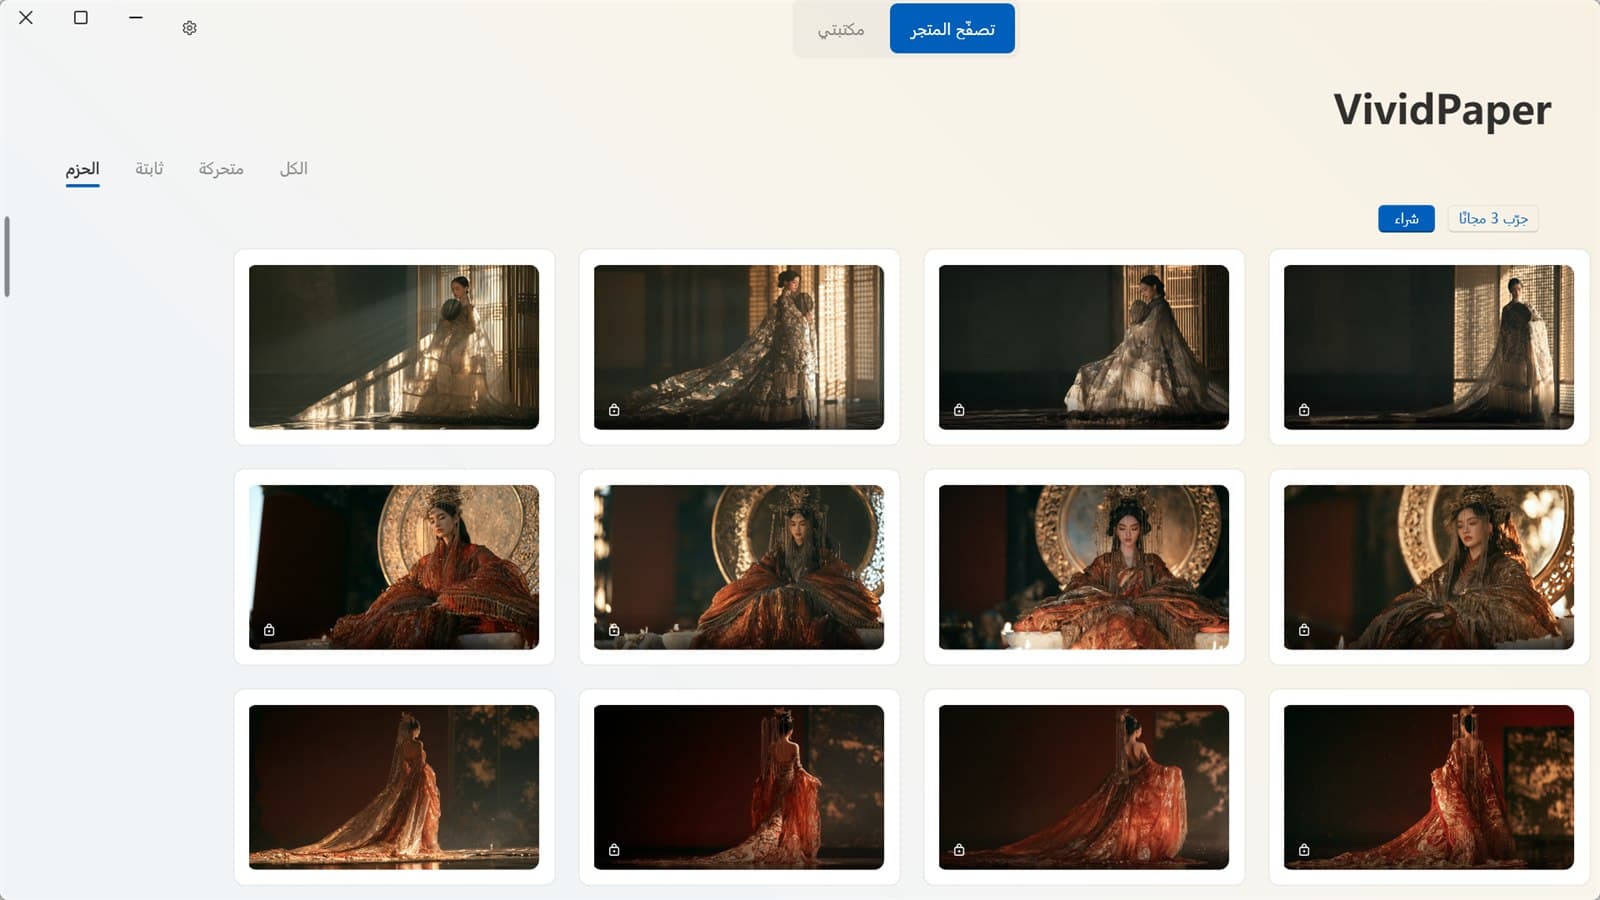Open third row third gown wallpaper
The image size is (1600, 900).
pos(1084,787)
